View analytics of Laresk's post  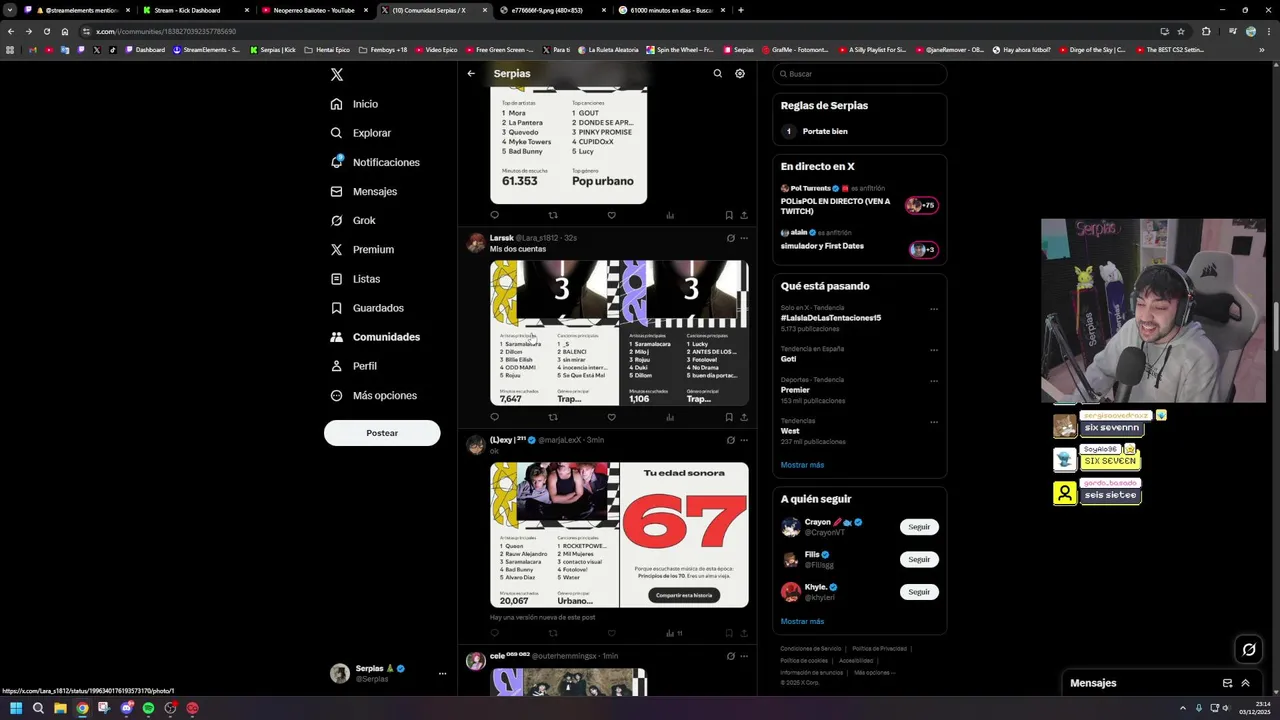pyautogui.click(x=670, y=417)
